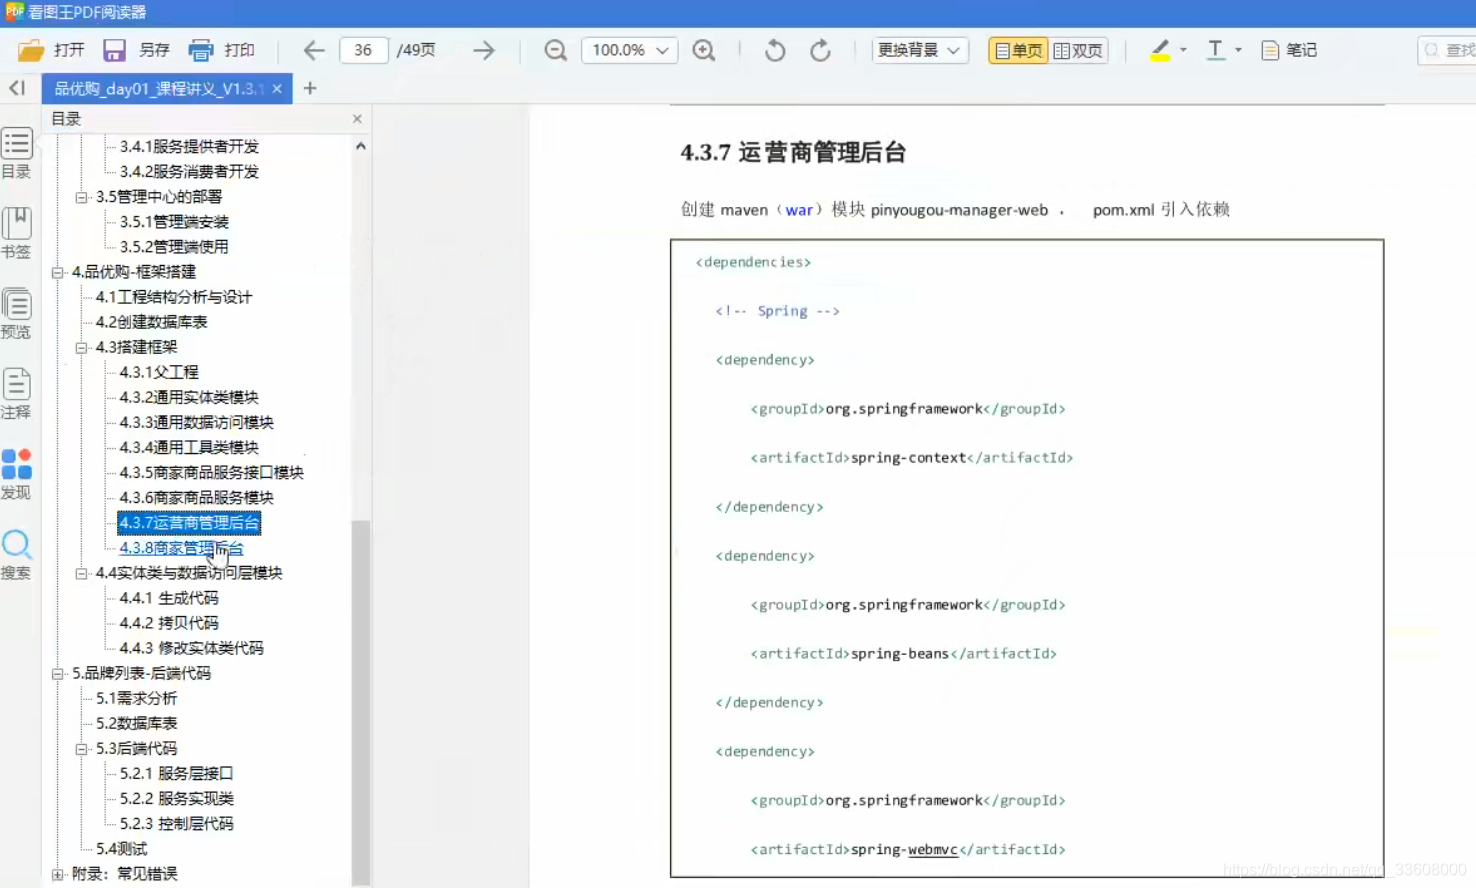Open outline item 4.3.1父工程

[x=159, y=372]
